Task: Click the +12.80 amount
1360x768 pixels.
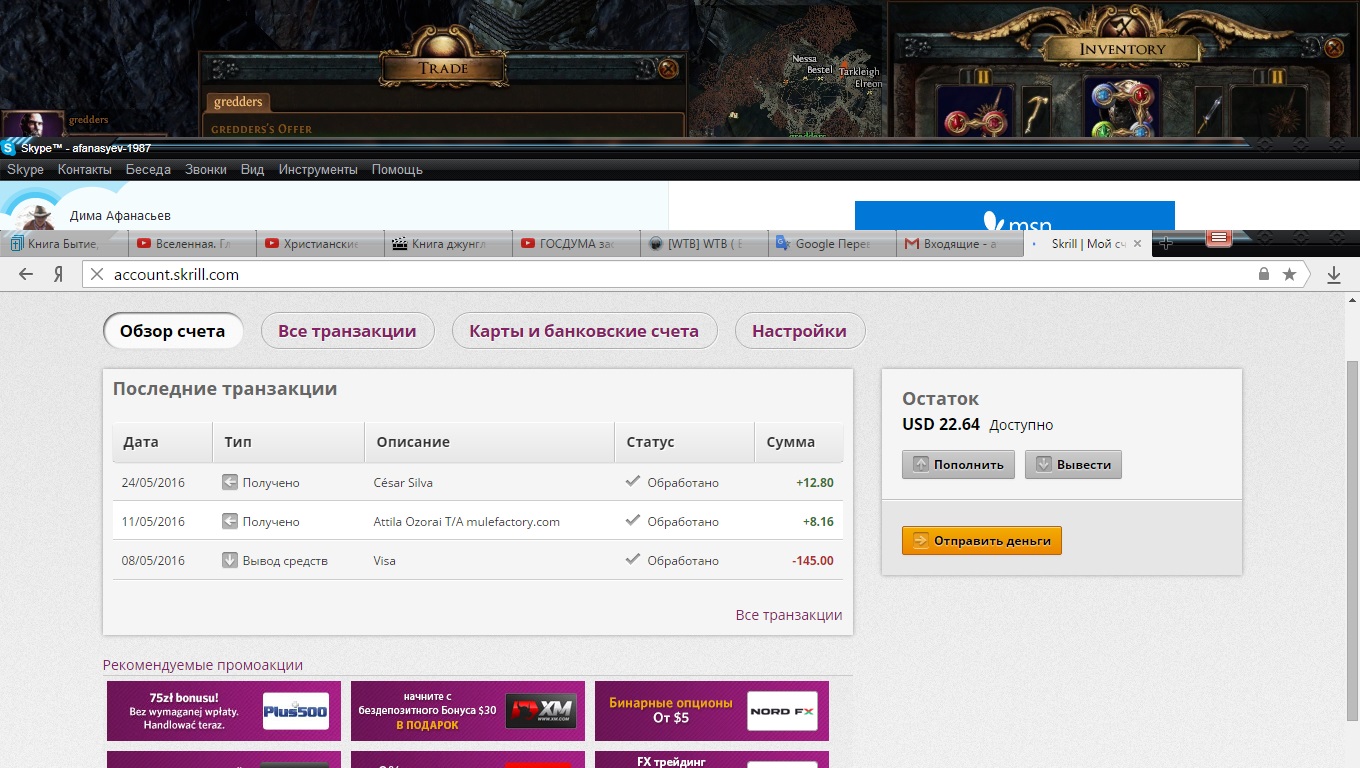Action: (814, 482)
